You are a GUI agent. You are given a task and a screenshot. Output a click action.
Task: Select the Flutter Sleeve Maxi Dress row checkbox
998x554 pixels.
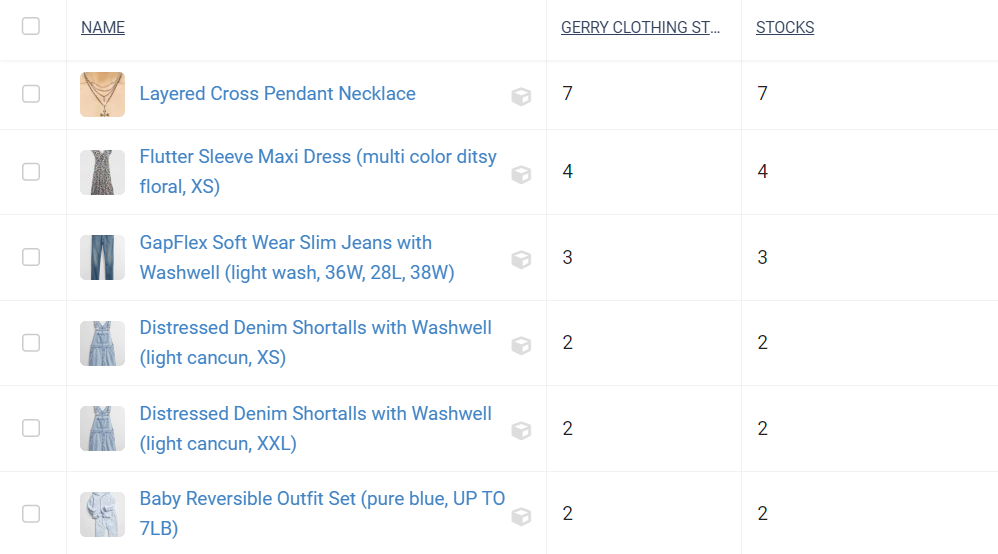point(31,172)
